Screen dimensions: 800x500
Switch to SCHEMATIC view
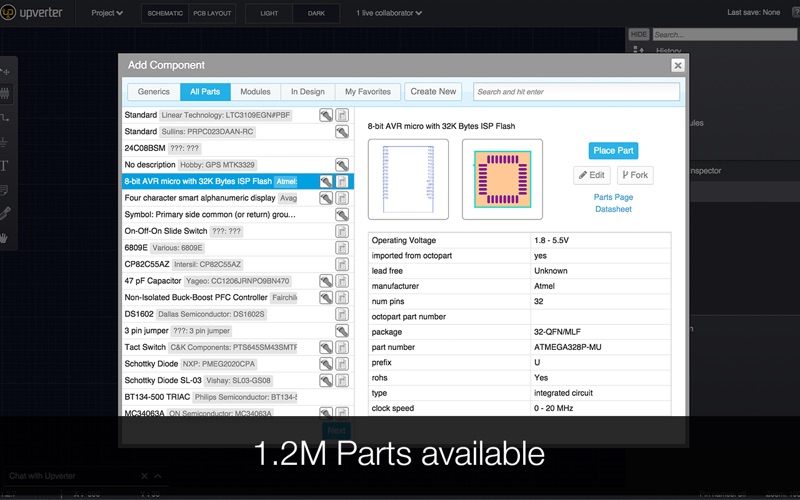pyautogui.click(x=165, y=13)
